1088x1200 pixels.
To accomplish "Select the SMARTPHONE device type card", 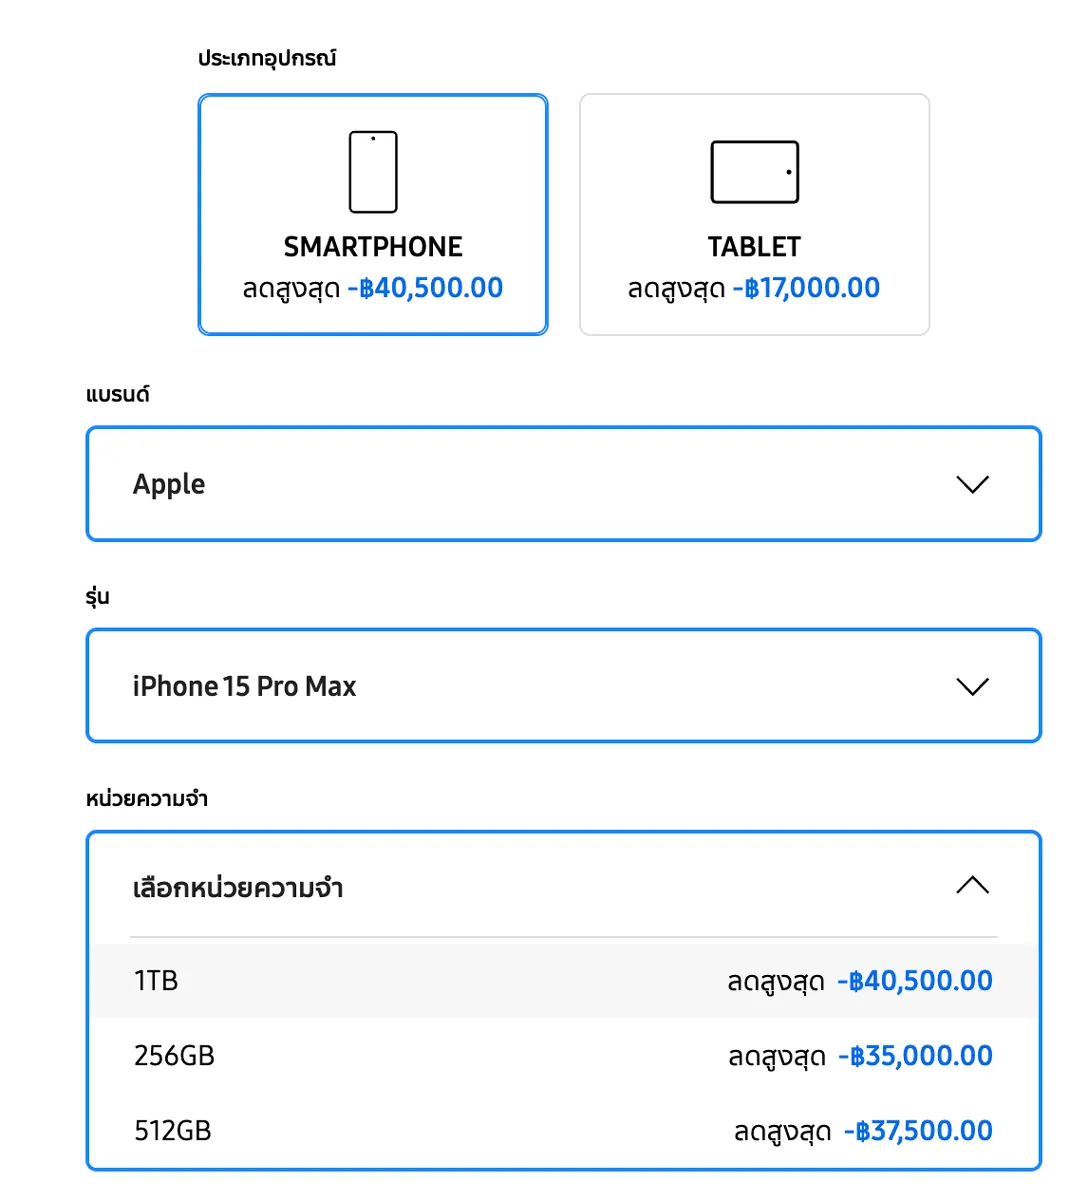I will pyautogui.click(x=373, y=215).
